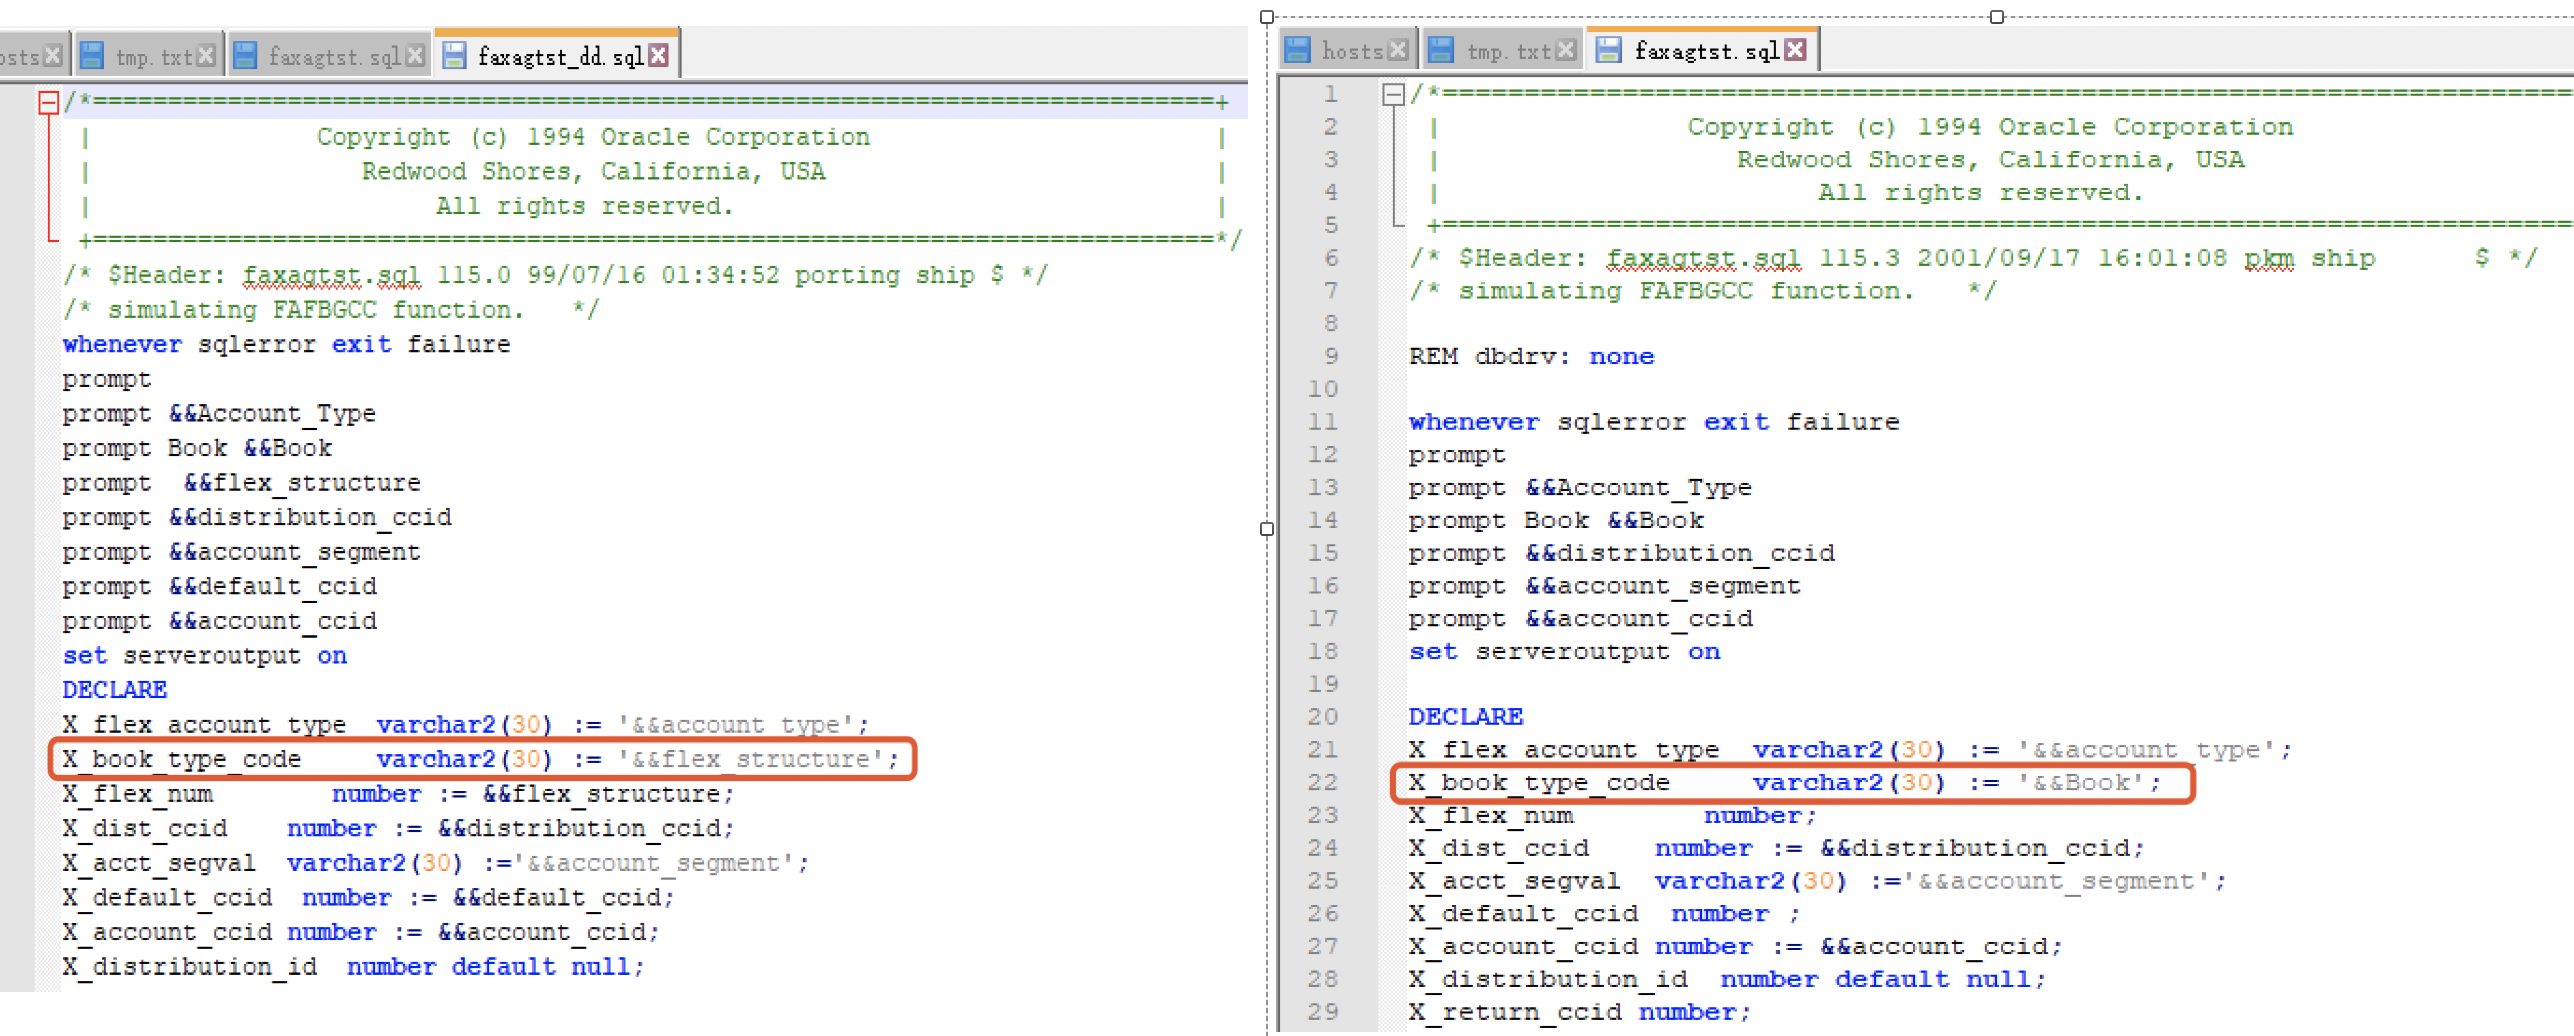Click 'X_dist_ccid number' line in left window
The image size is (2574, 1036).
coord(398,829)
